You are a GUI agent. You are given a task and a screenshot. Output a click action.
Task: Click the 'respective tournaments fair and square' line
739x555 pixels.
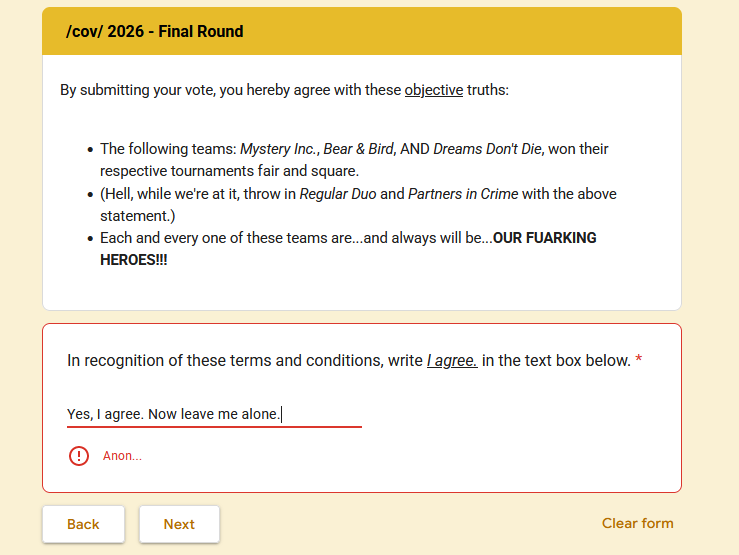pyautogui.click(x=230, y=171)
